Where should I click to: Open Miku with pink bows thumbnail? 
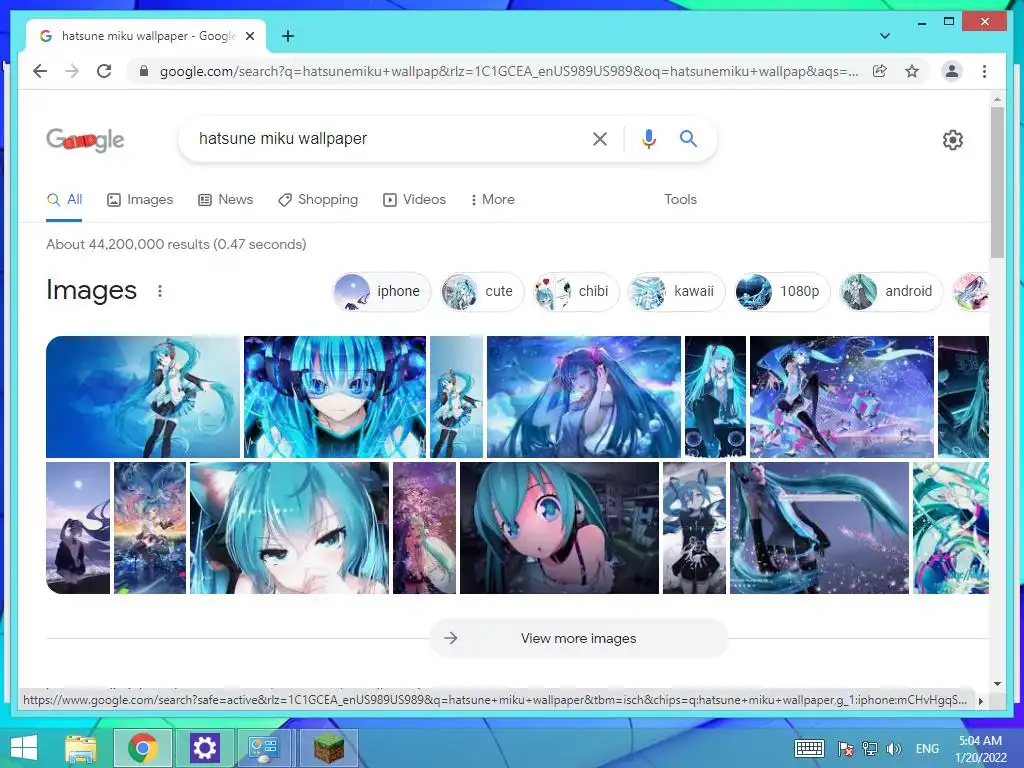coord(584,397)
